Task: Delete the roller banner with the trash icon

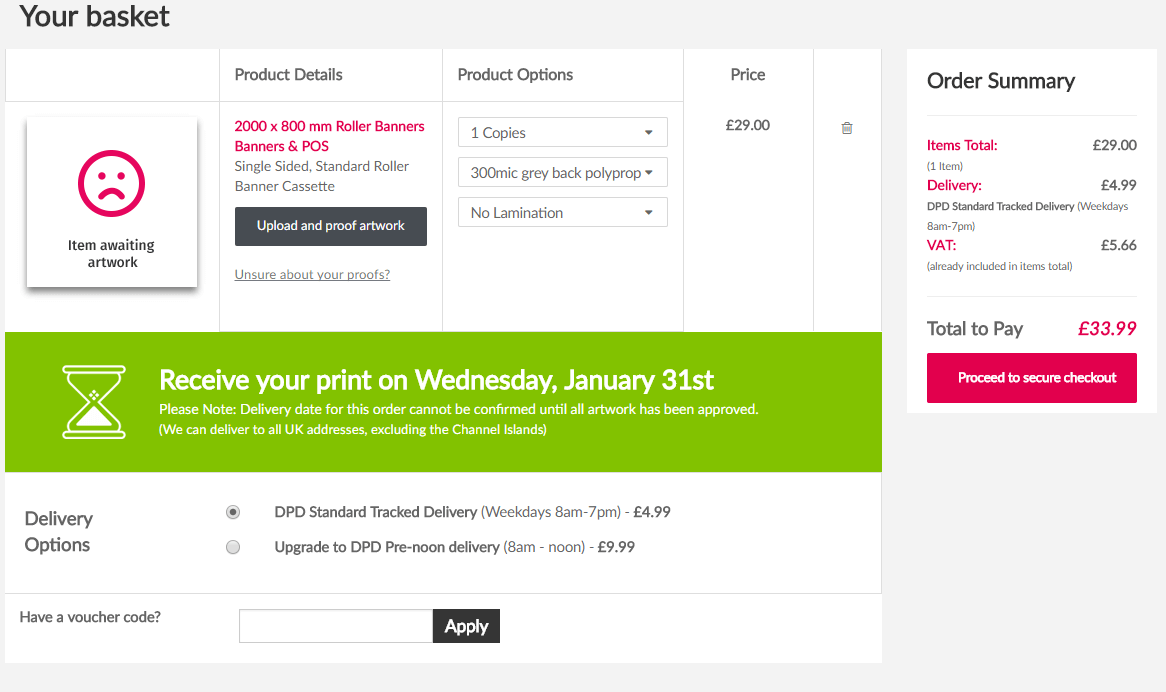Action: pos(846,128)
